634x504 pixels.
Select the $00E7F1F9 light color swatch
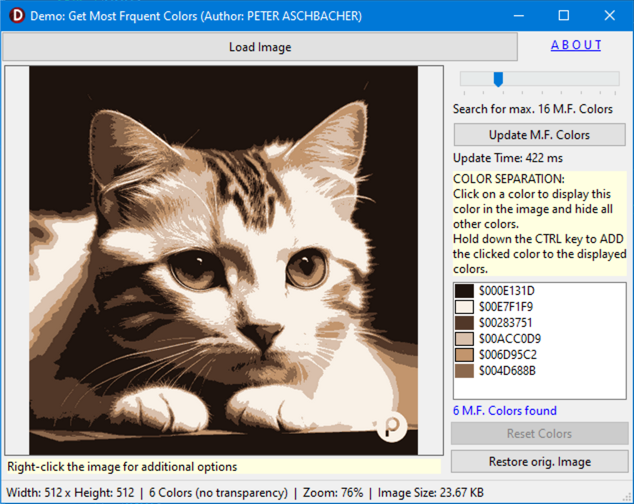pyautogui.click(x=464, y=307)
